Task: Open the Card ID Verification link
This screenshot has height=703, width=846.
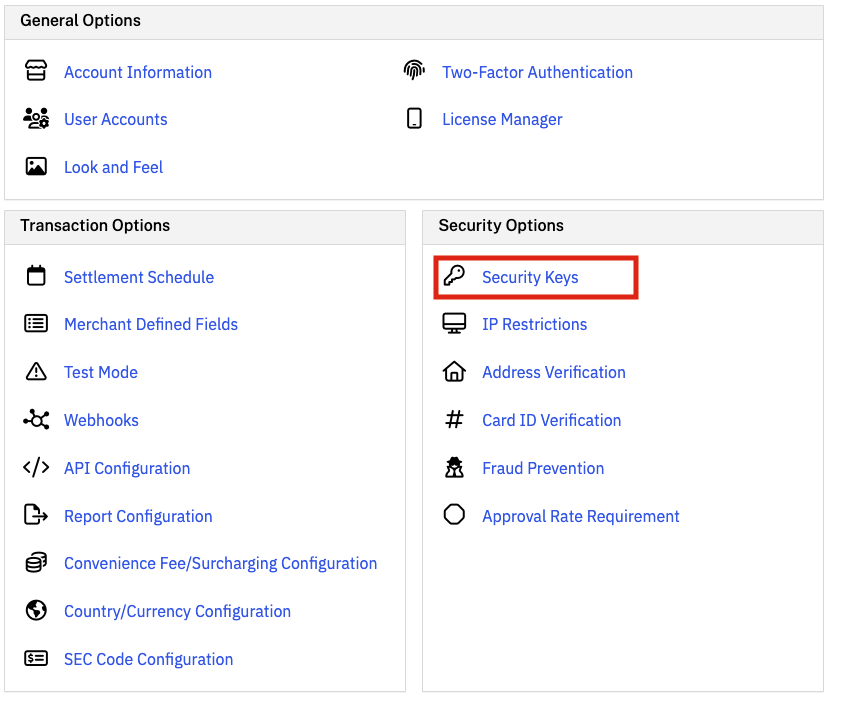Action: [551, 420]
